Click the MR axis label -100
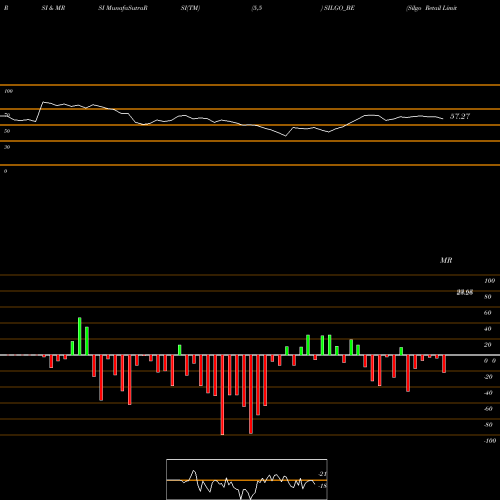Screen dimensions: 500x500 click(x=490, y=441)
